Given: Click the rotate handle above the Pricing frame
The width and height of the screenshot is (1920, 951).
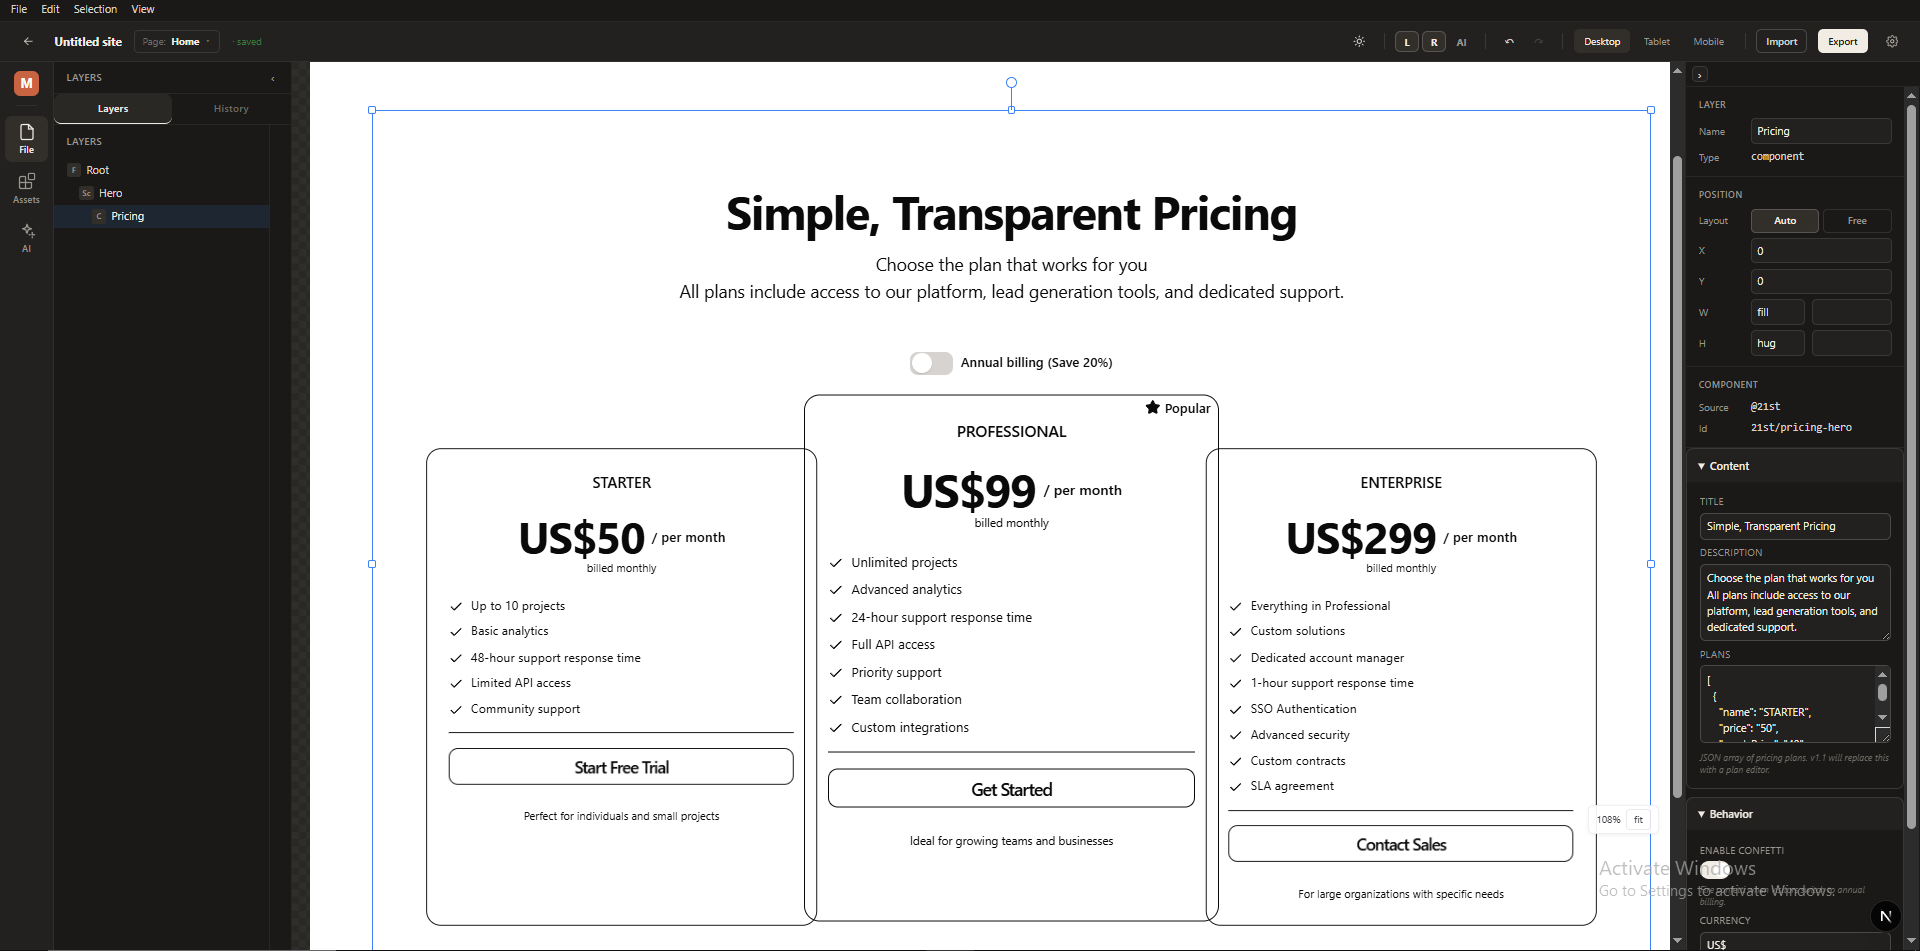Looking at the screenshot, I should click(x=1011, y=83).
